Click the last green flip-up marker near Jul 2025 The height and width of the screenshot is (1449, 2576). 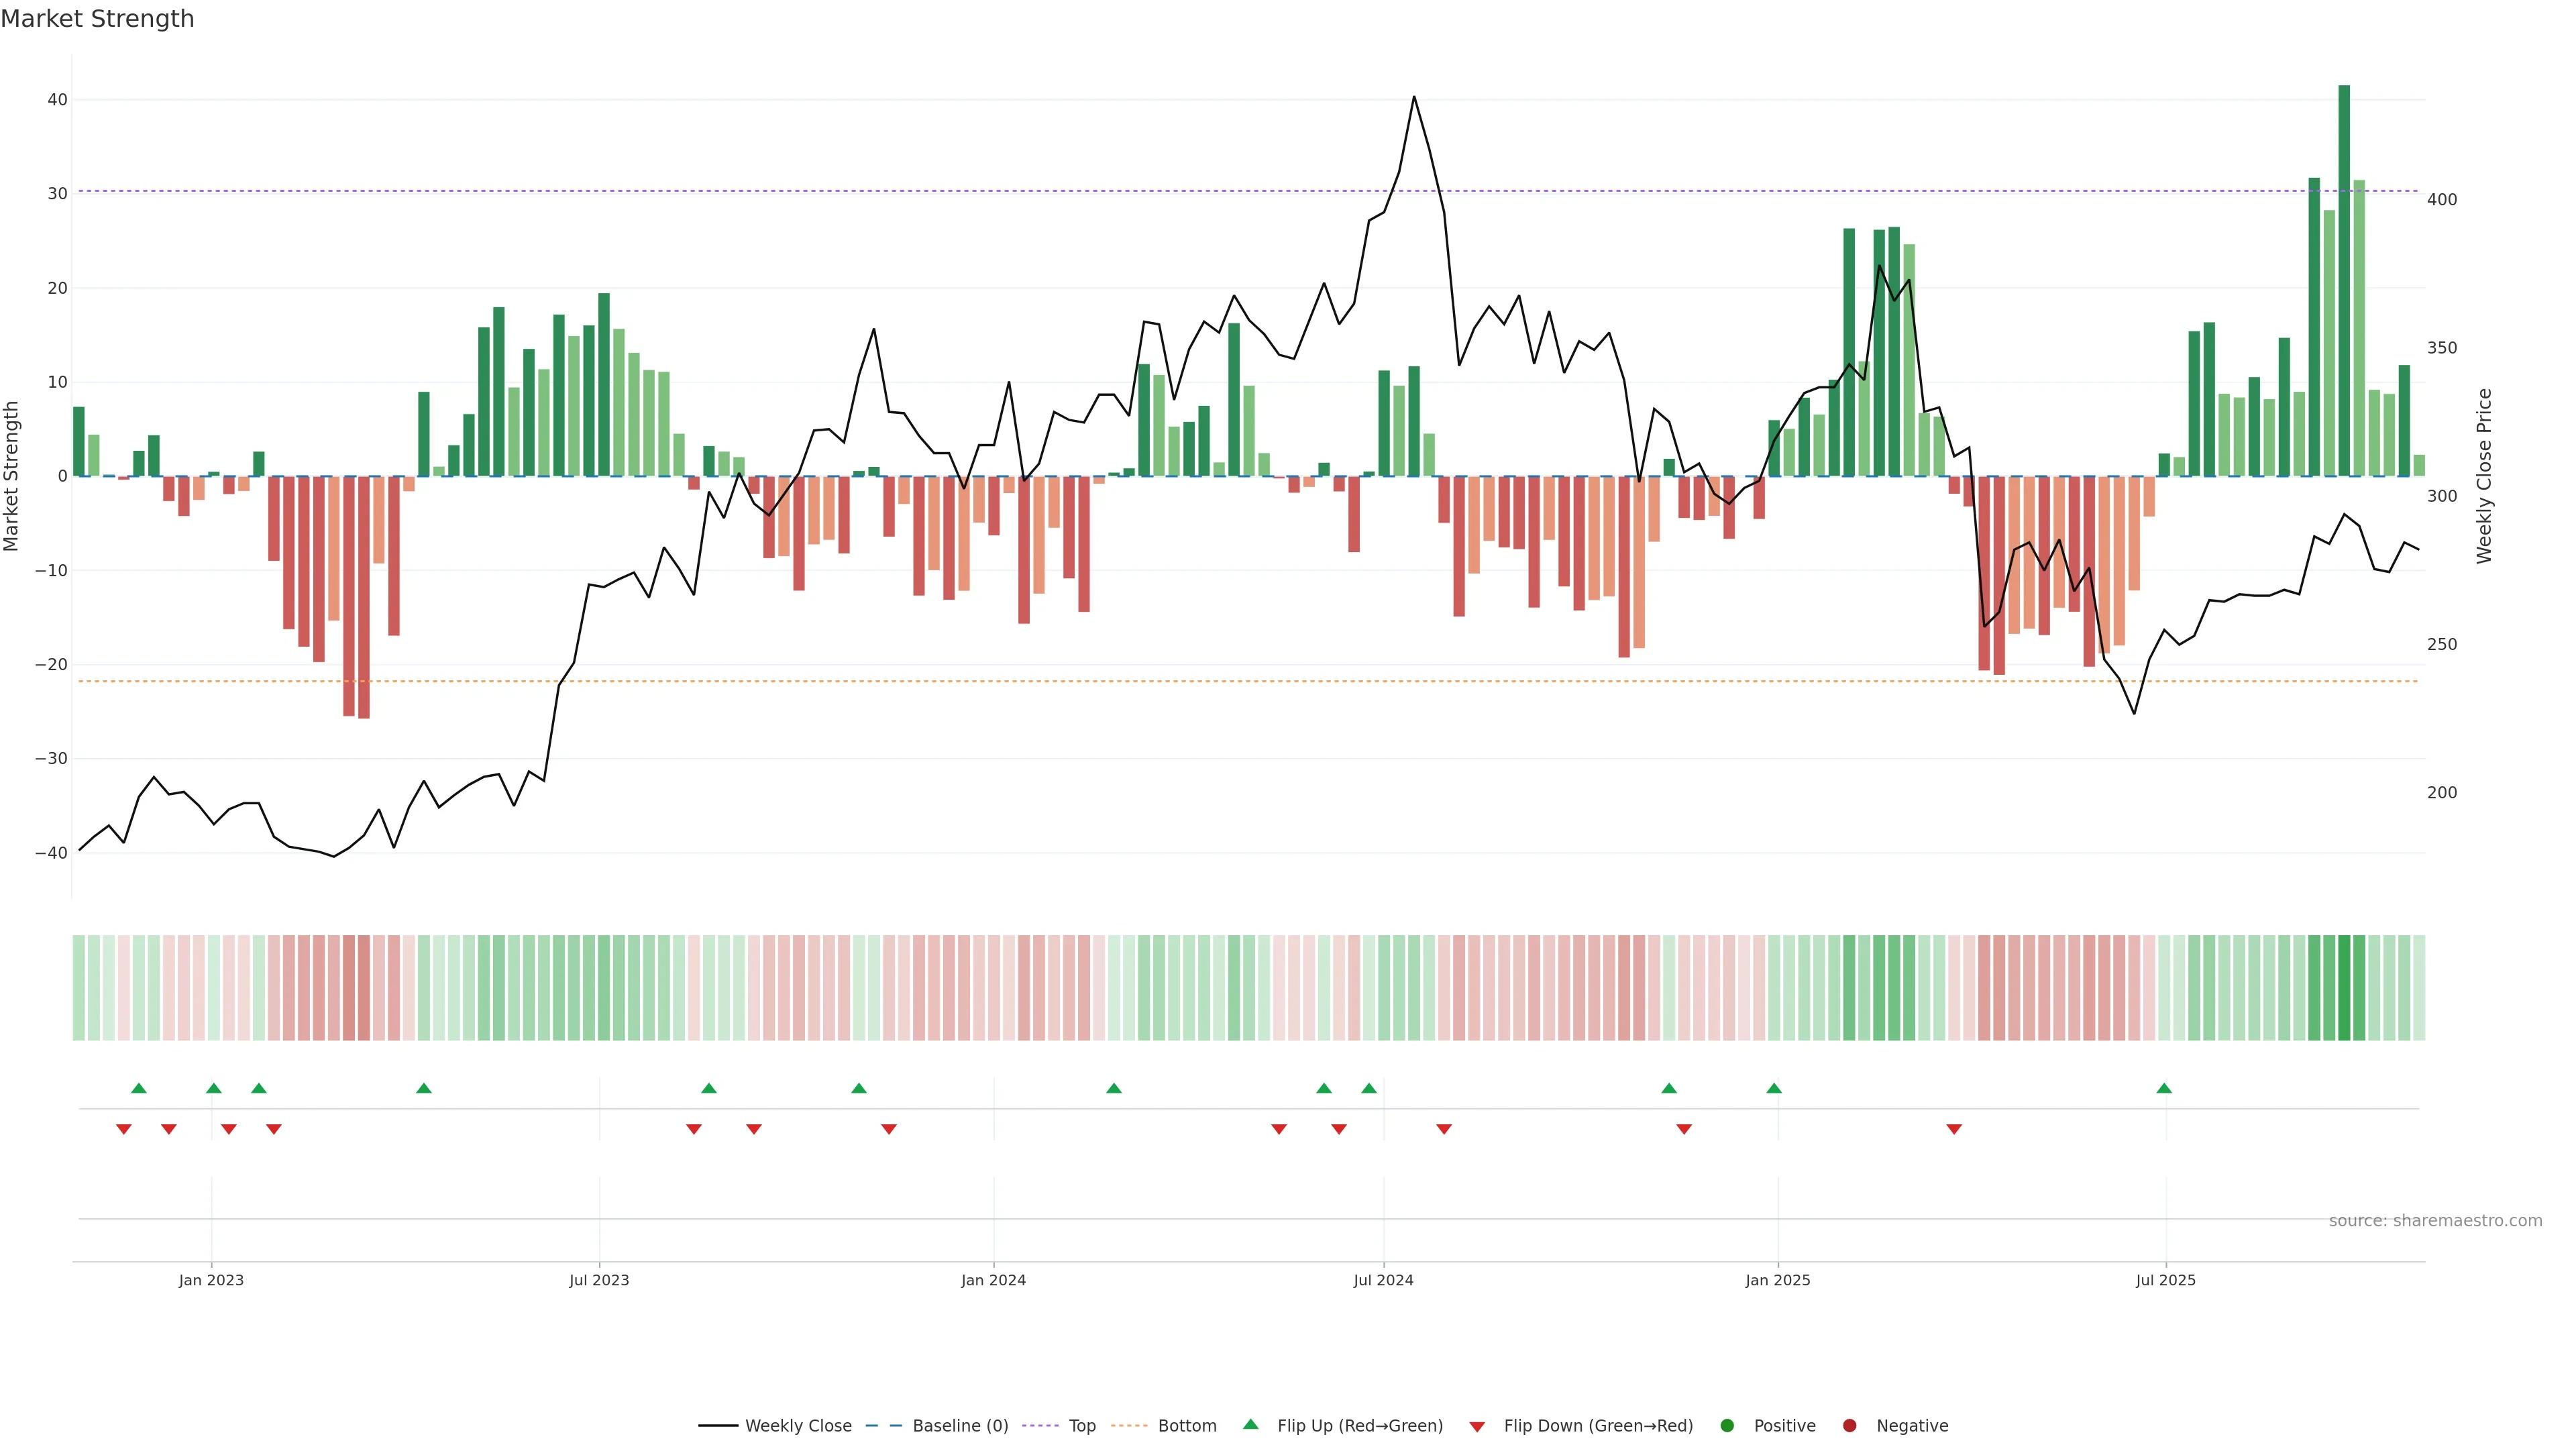coord(2164,1088)
